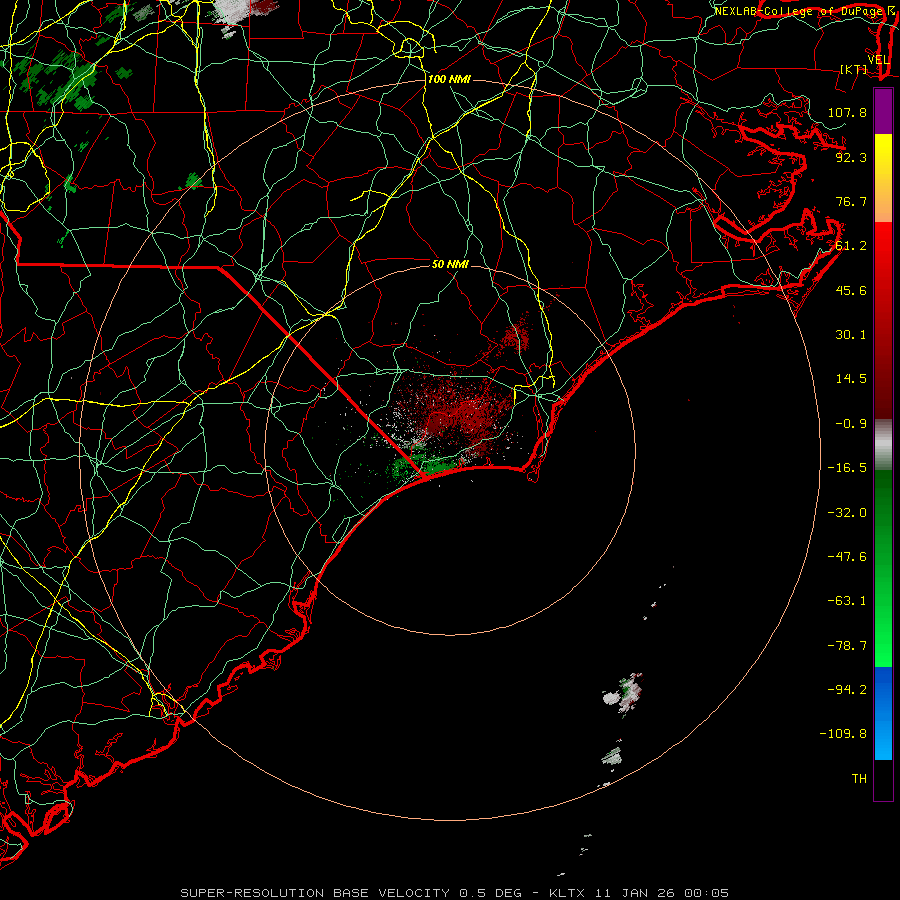Select the blue segment of the velocity scale

[883, 713]
